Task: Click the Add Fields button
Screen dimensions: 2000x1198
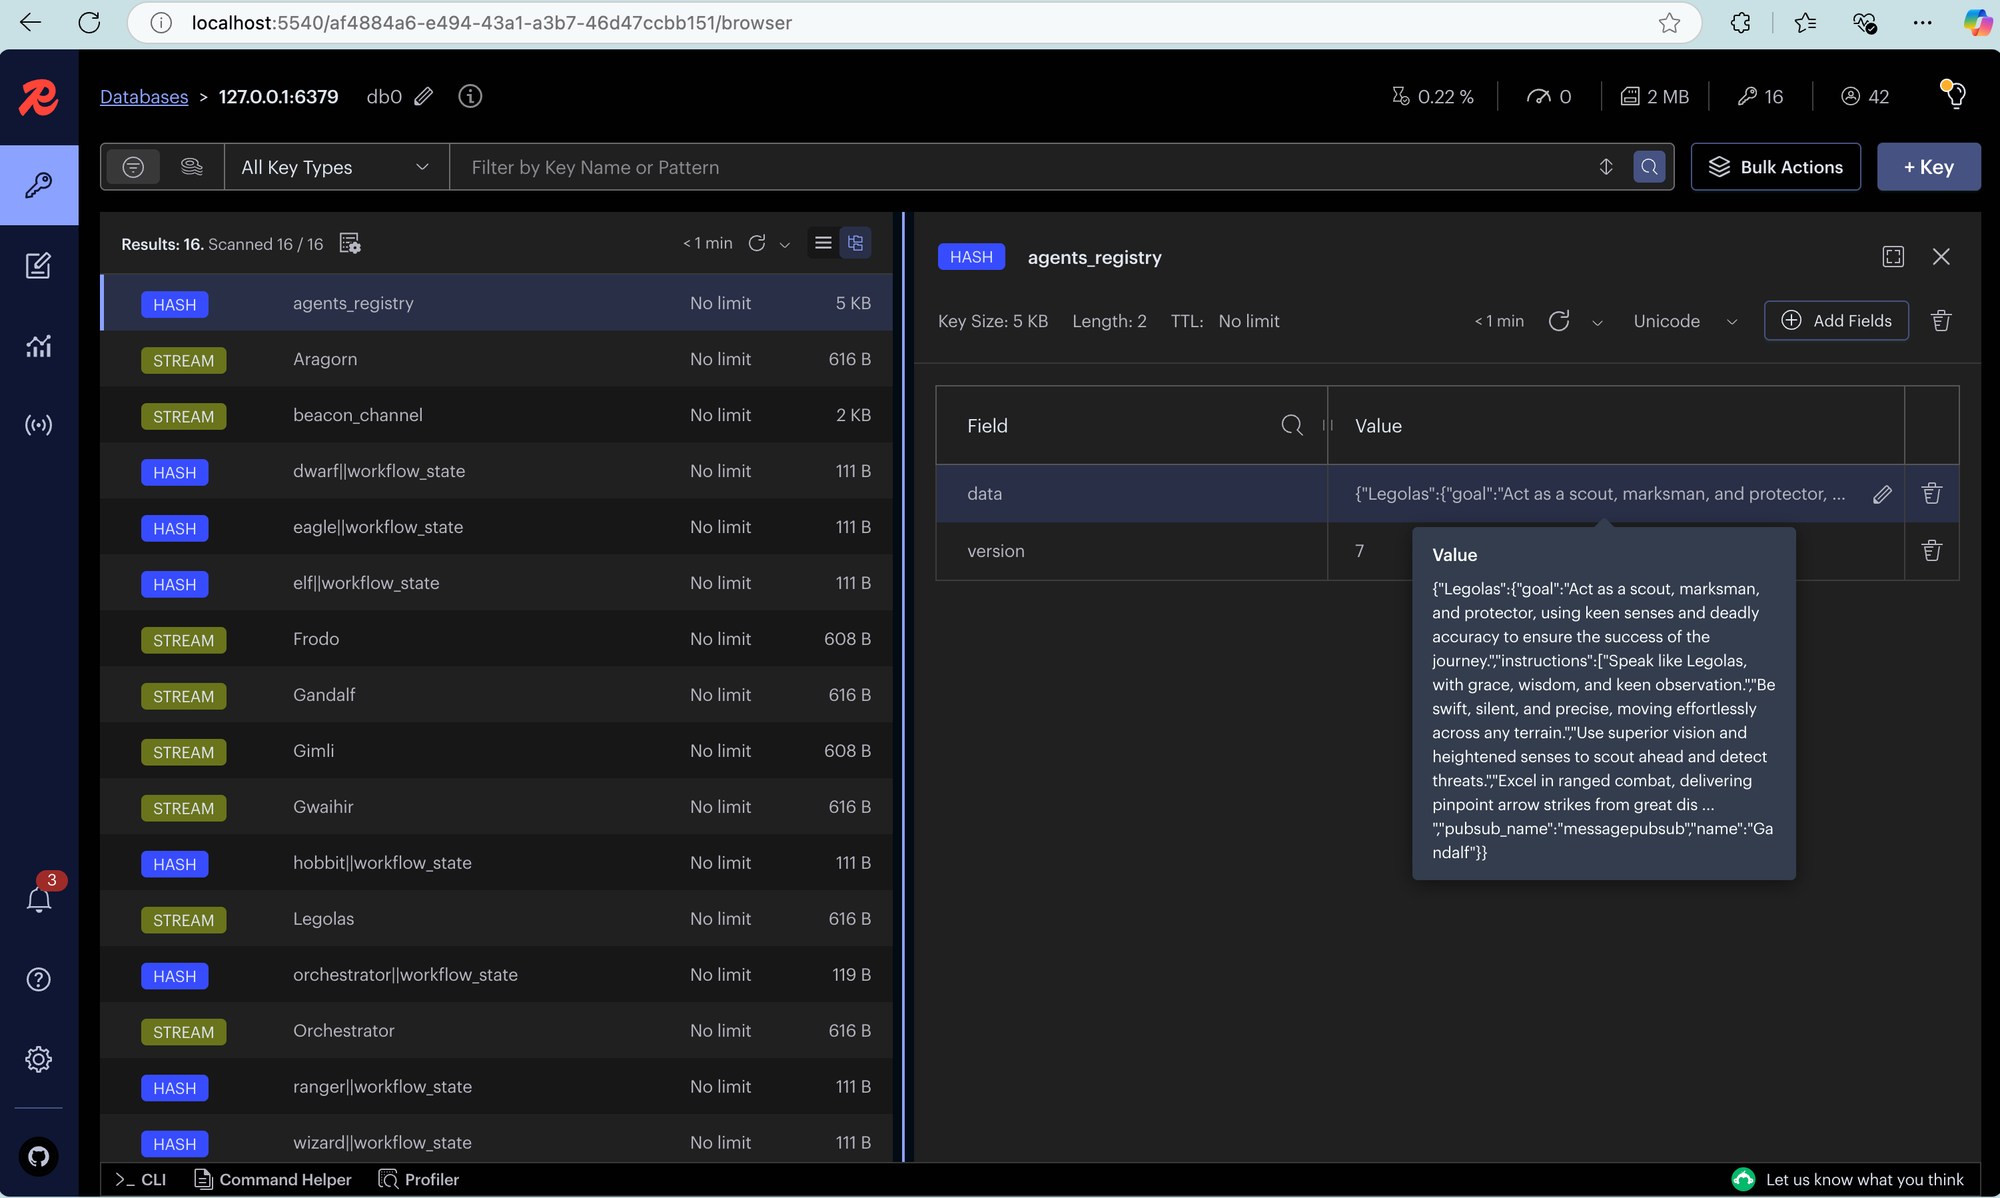Action: 1836,321
